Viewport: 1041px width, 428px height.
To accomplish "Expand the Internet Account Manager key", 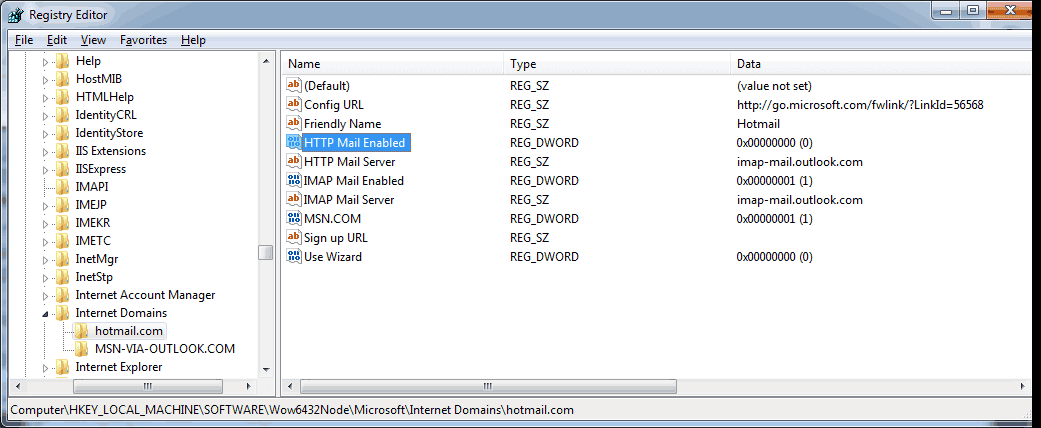I will [x=46, y=295].
